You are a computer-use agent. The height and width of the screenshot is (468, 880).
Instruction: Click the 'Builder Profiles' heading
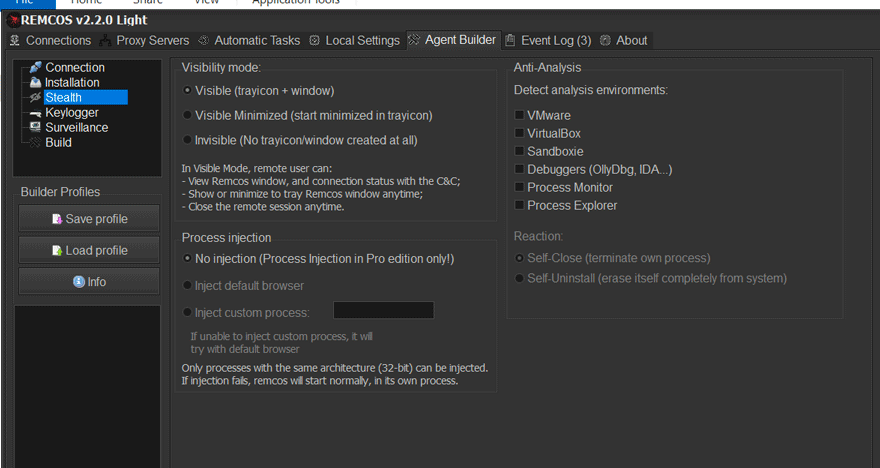(60, 192)
